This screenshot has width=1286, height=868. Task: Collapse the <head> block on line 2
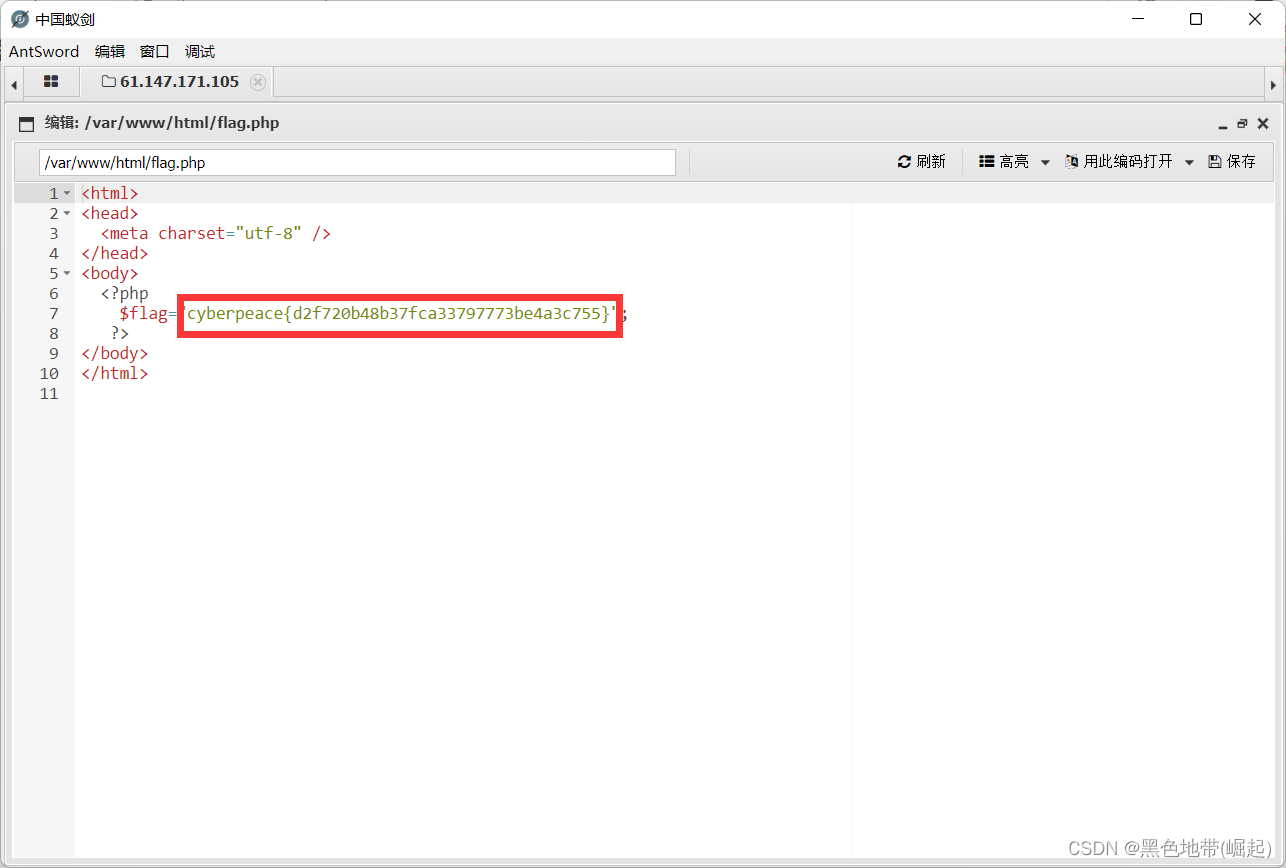[x=67, y=214]
